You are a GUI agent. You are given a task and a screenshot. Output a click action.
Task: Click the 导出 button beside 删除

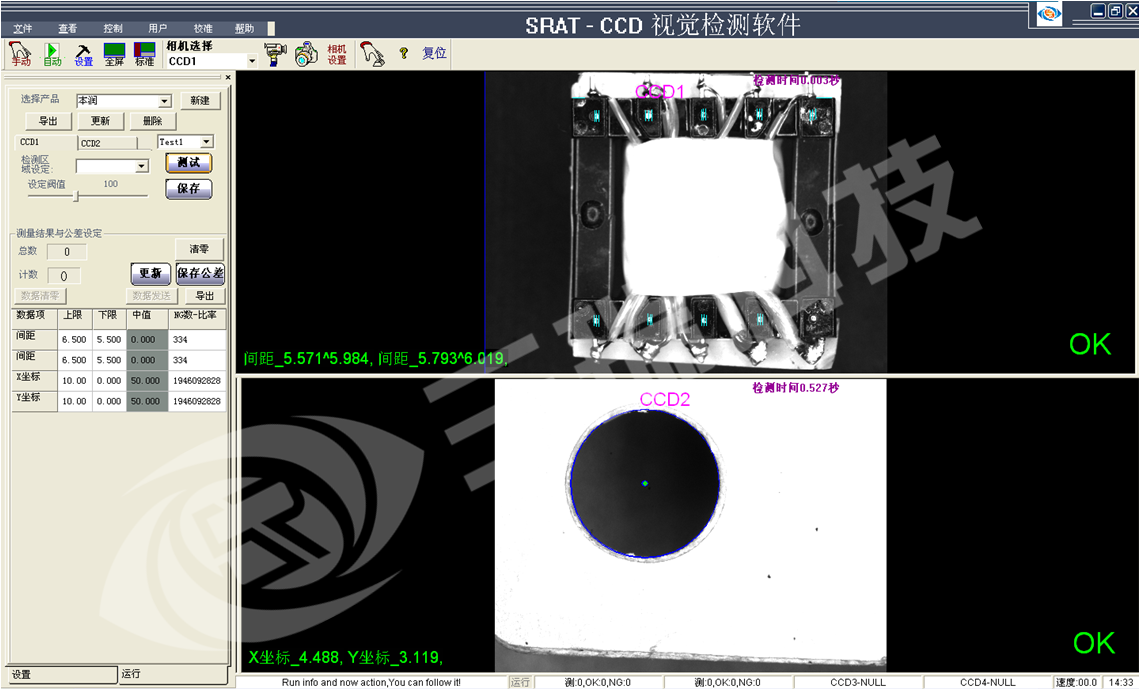coord(49,121)
